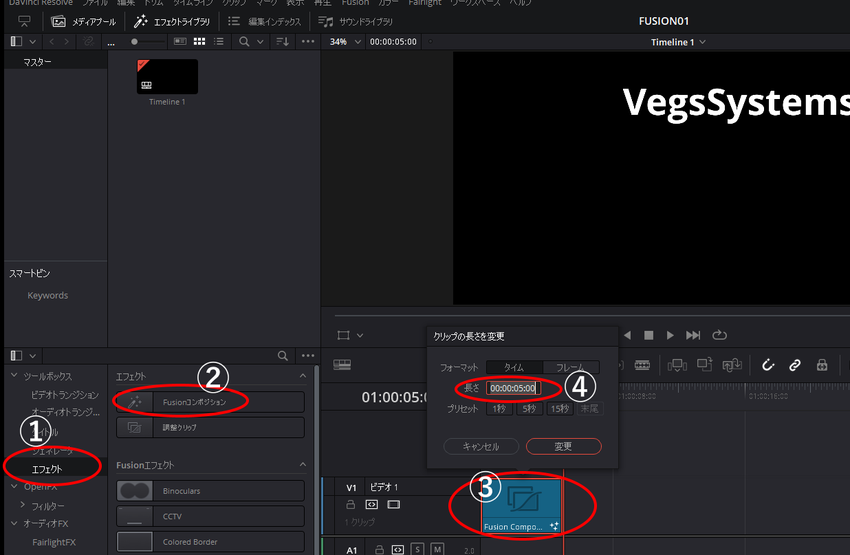Click the 変更 (Change) button in the dialog
The image size is (850, 555).
coord(563,447)
